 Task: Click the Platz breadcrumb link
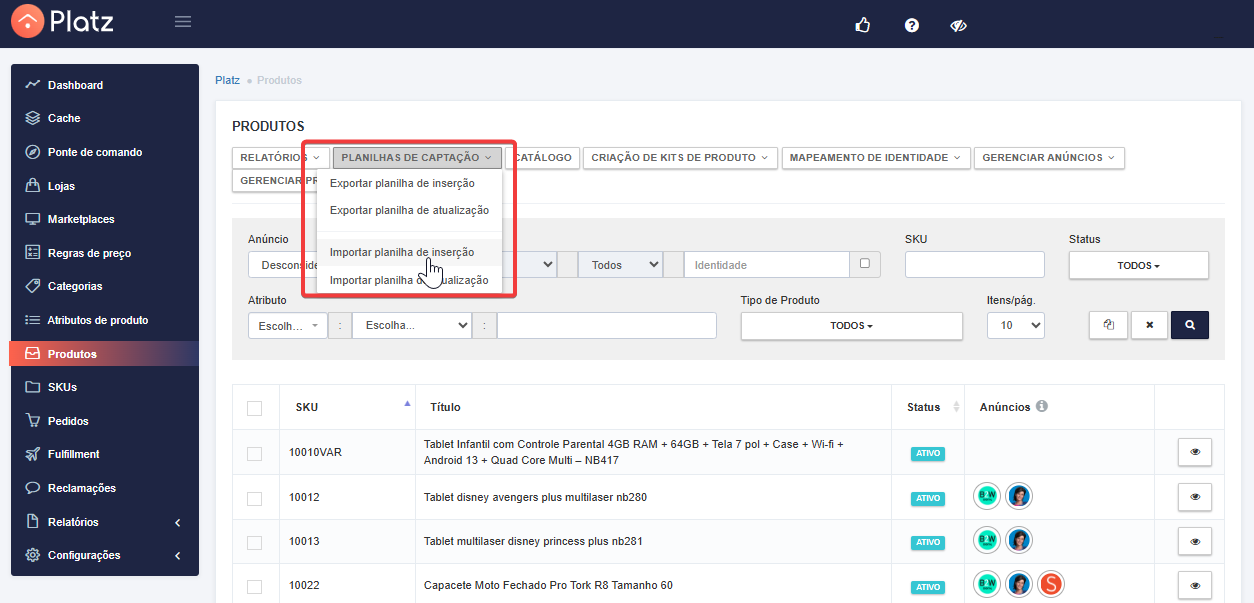coord(227,80)
